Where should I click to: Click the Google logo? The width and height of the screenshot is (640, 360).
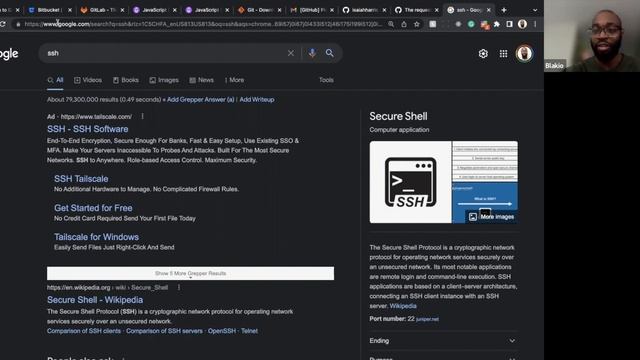pyautogui.click(x=9, y=54)
